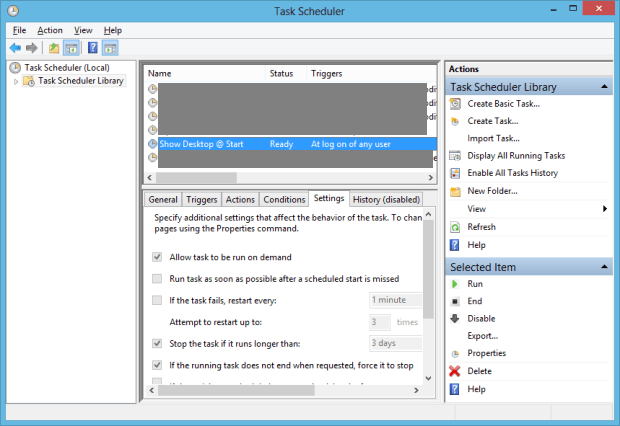Image resolution: width=620 pixels, height=426 pixels.
Task: Click the Create Basic Task icon
Action: point(455,104)
